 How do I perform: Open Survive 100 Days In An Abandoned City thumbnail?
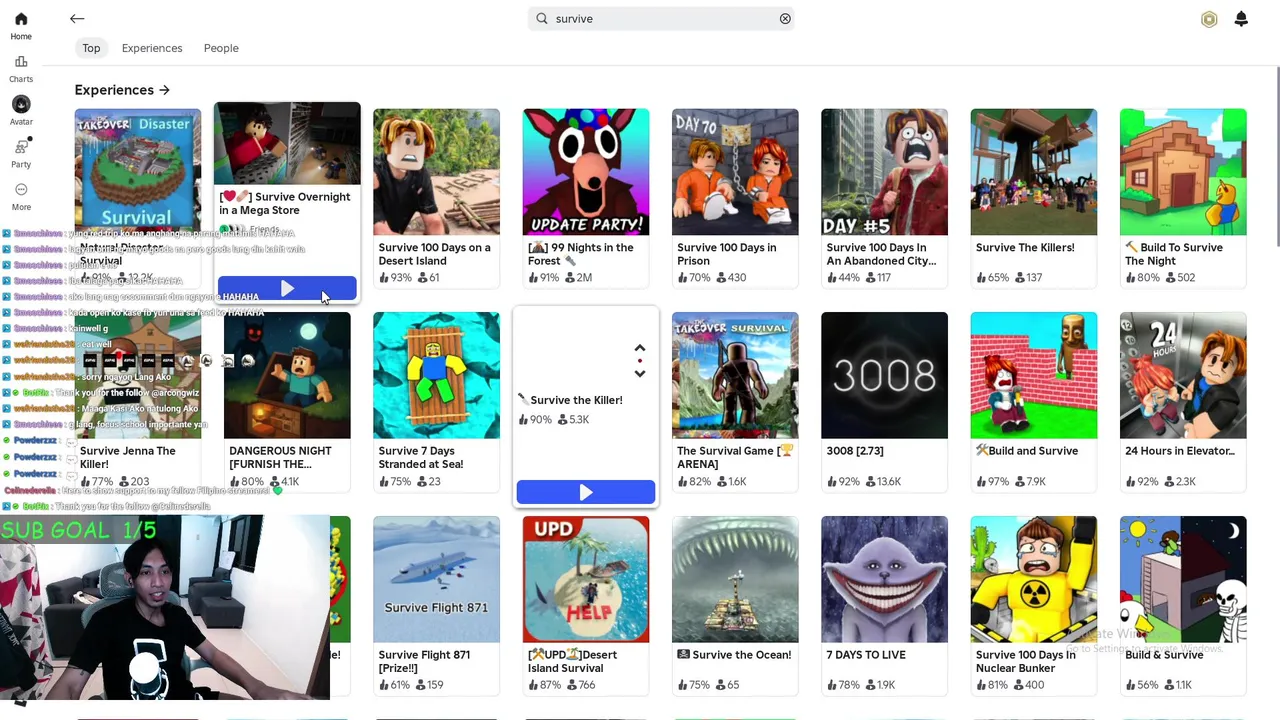[884, 172]
